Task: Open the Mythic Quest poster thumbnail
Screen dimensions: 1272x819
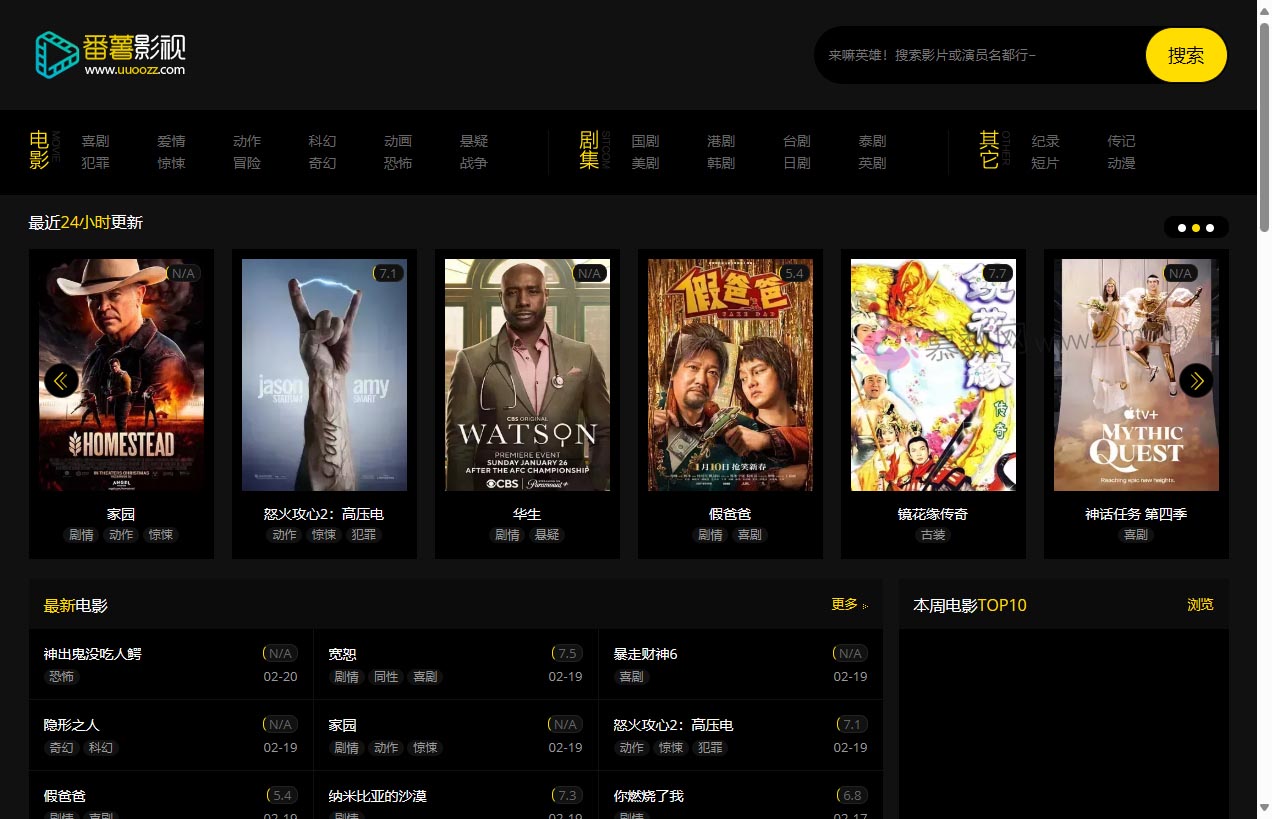Action: pyautogui.click(x=1136, y=375)
